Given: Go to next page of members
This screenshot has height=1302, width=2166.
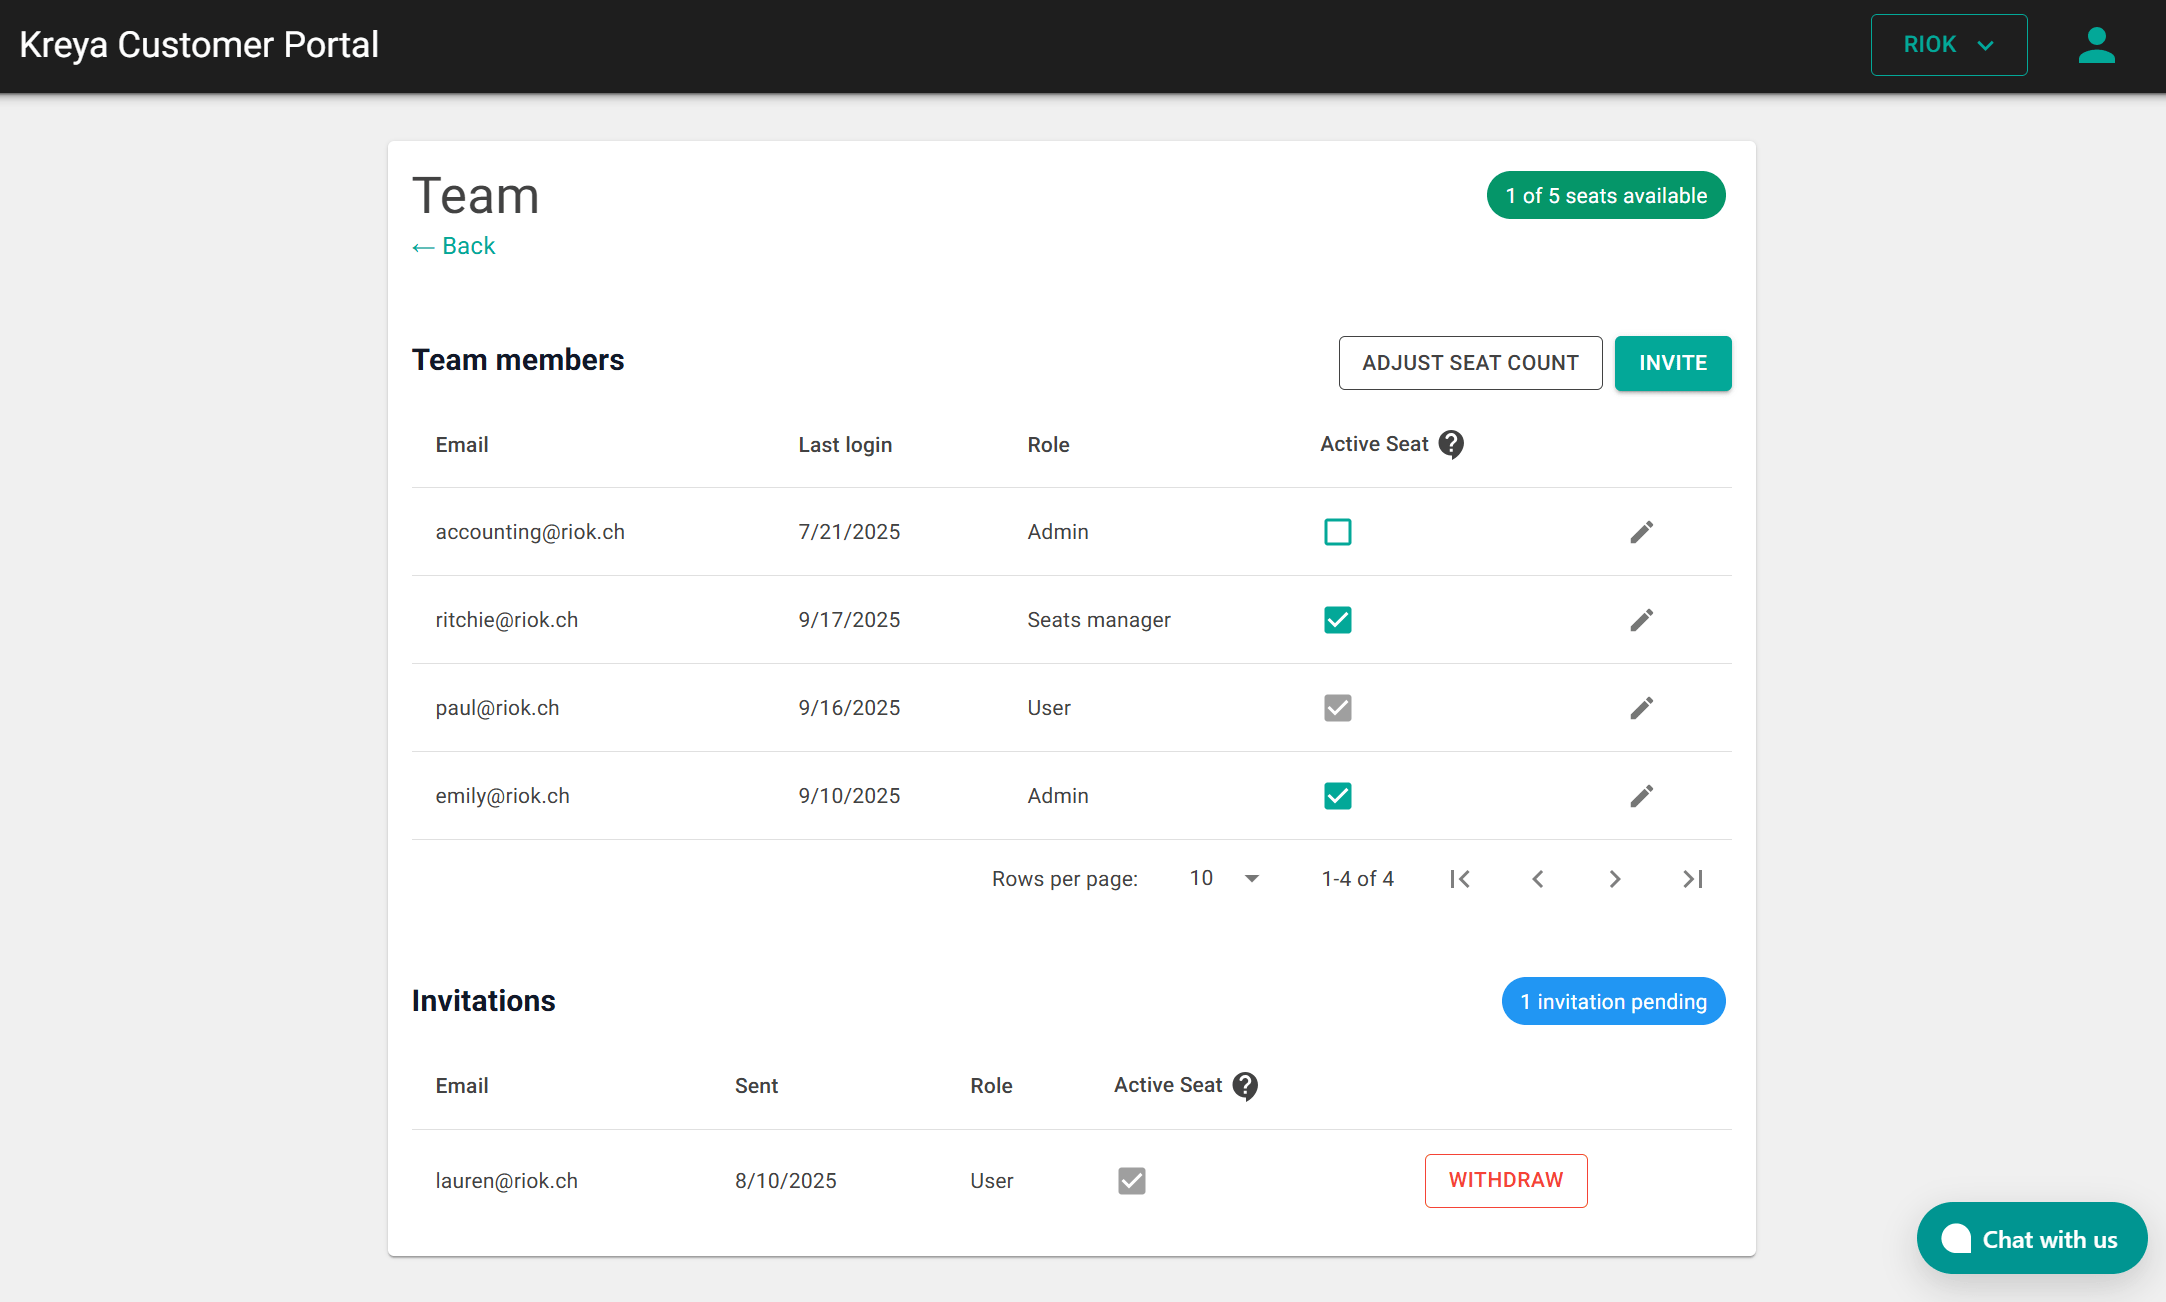Looking at the screenshot, I should click(x=1614, y=879).
